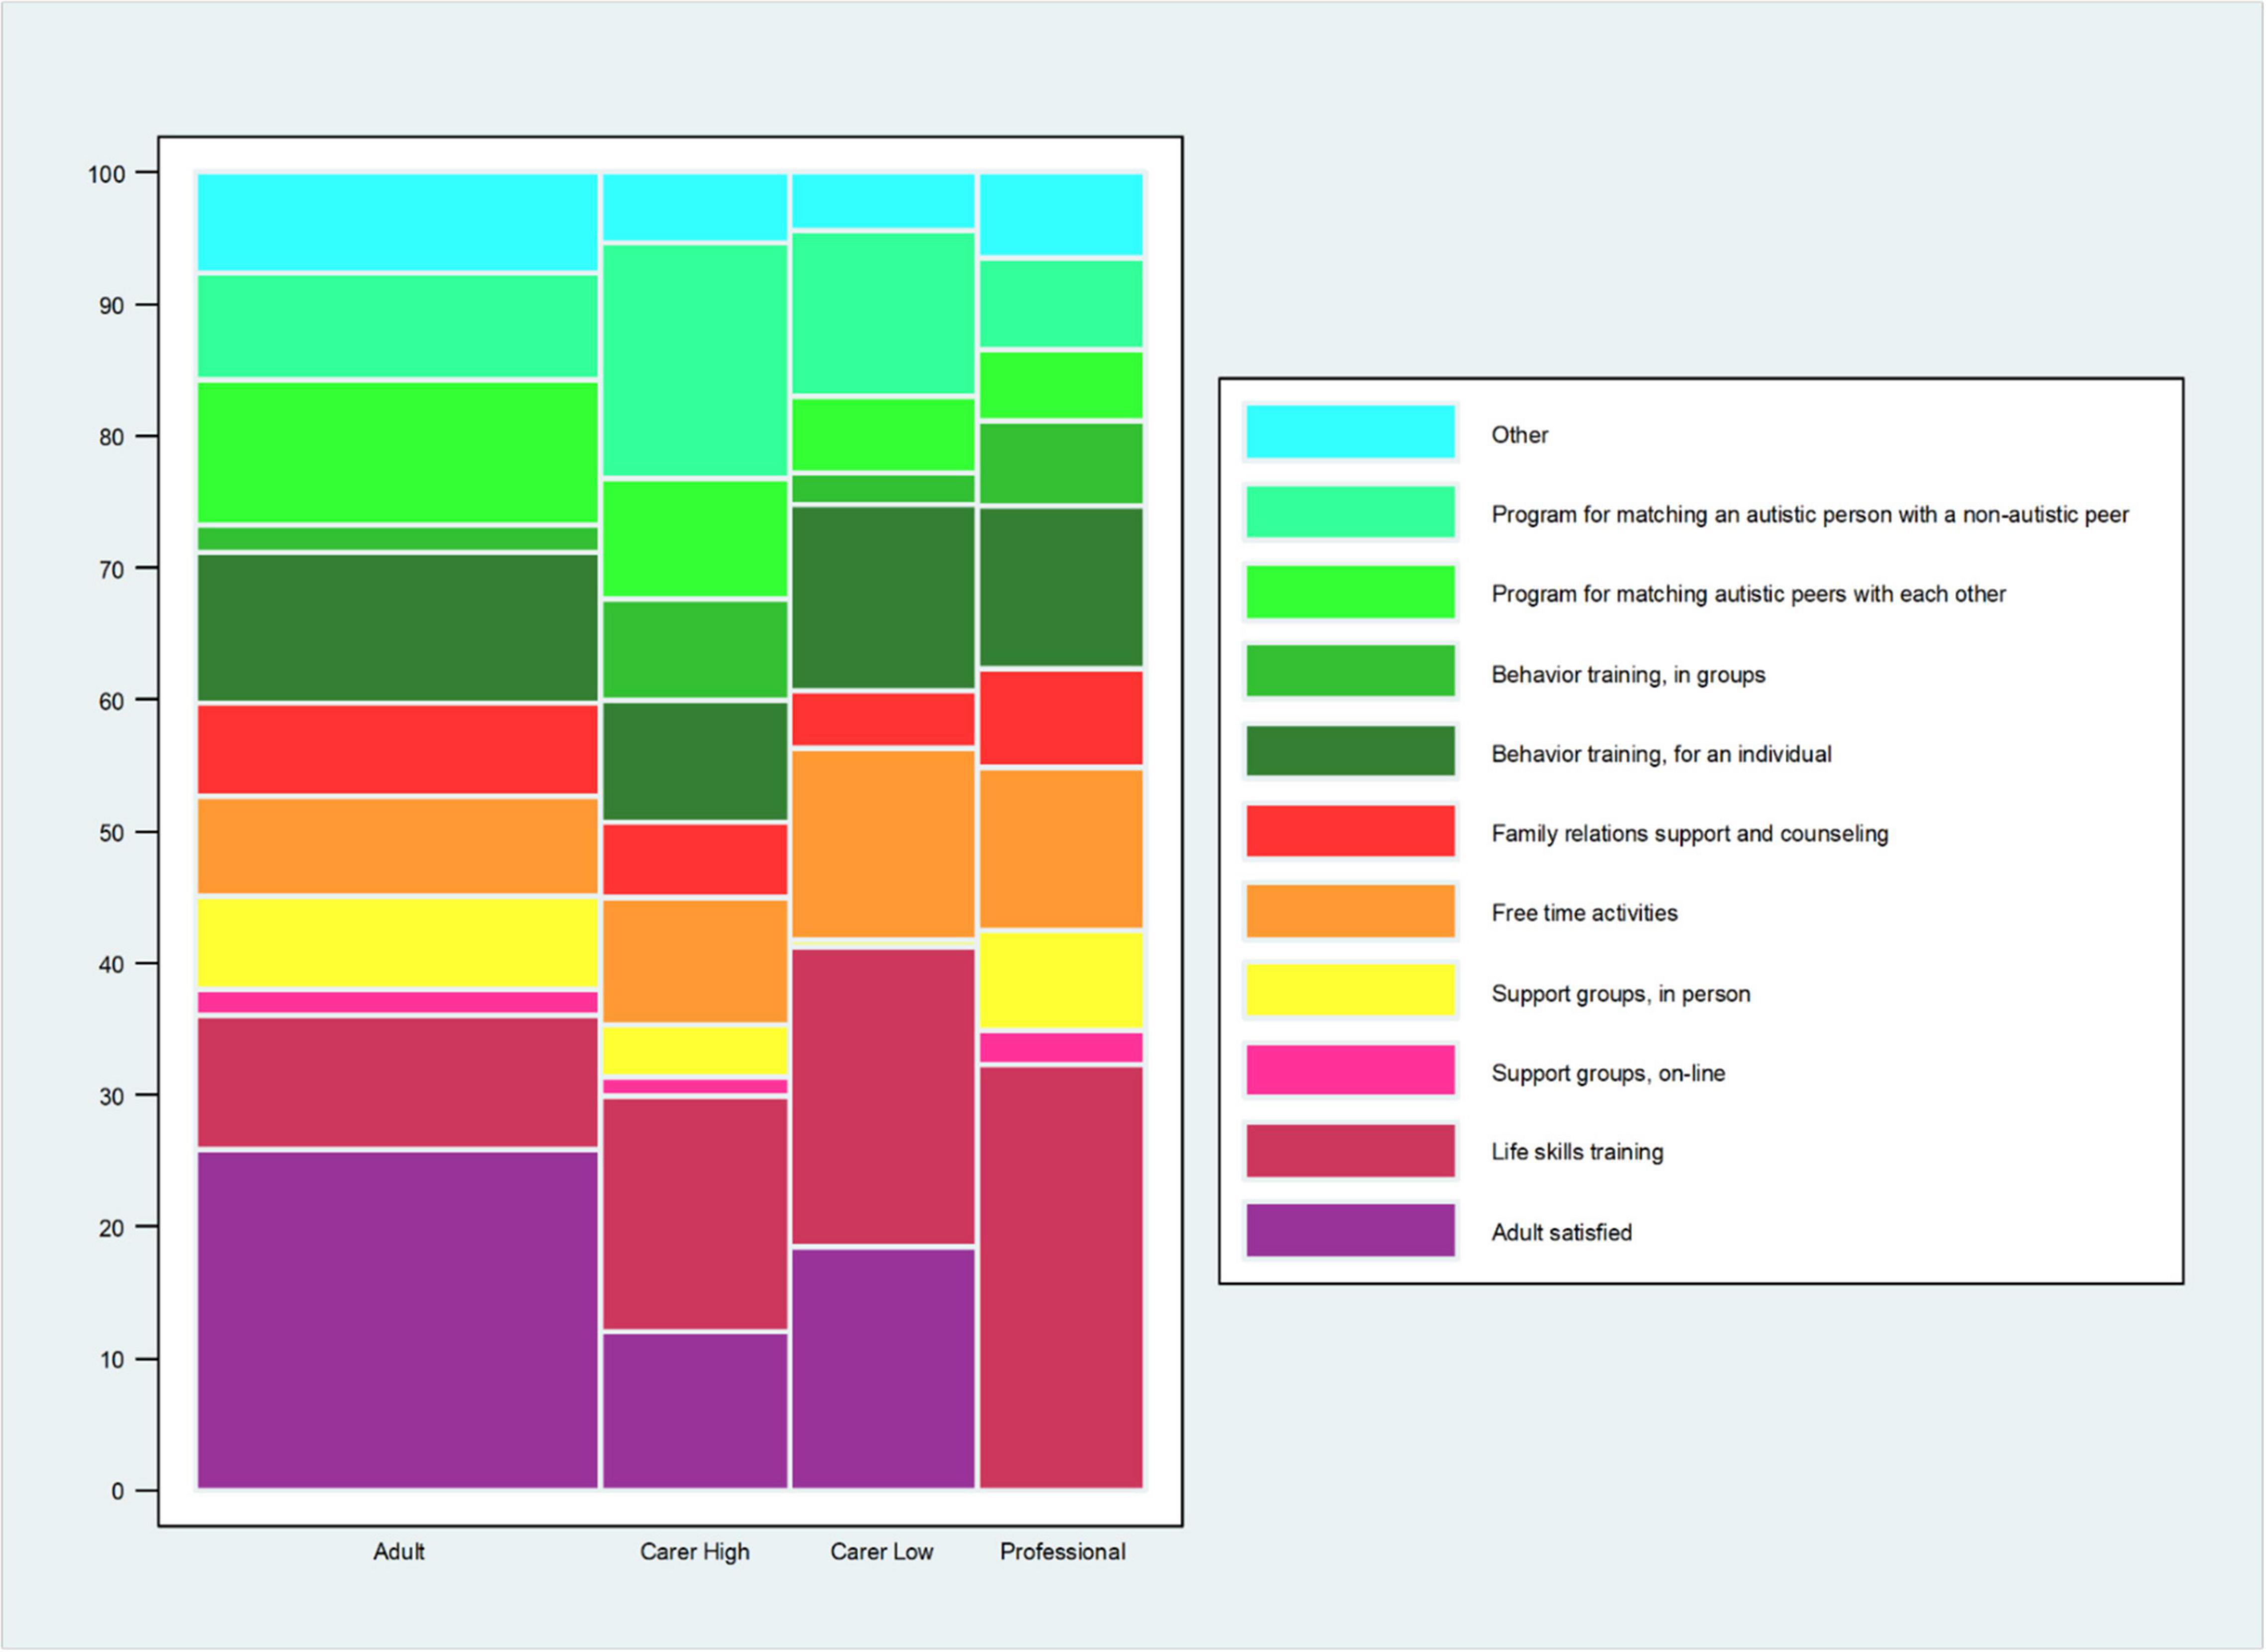This screenshot has height=1652, width=2266.
Task: Click the purple segment in the Adult bar
Action: [x=398, y=1320]
